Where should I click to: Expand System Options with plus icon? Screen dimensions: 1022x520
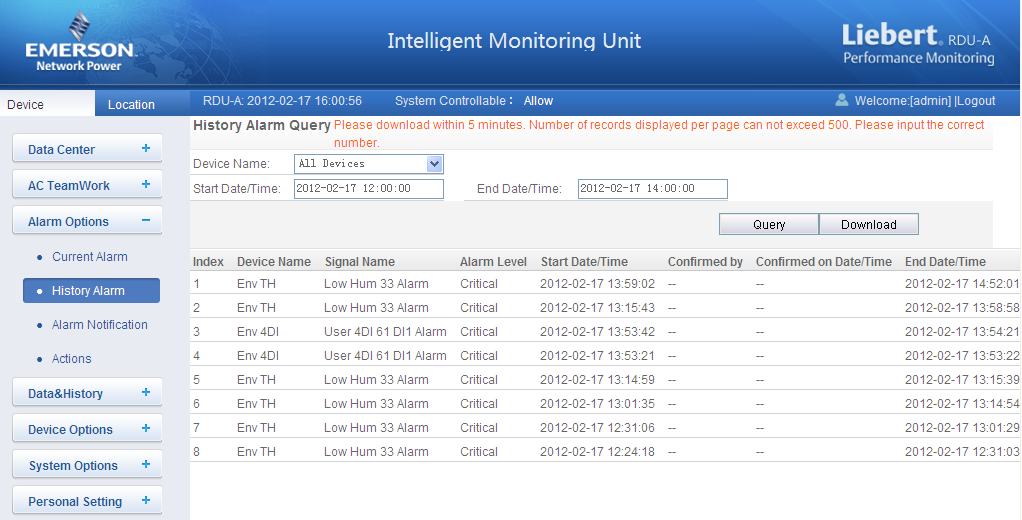(146, 465)
